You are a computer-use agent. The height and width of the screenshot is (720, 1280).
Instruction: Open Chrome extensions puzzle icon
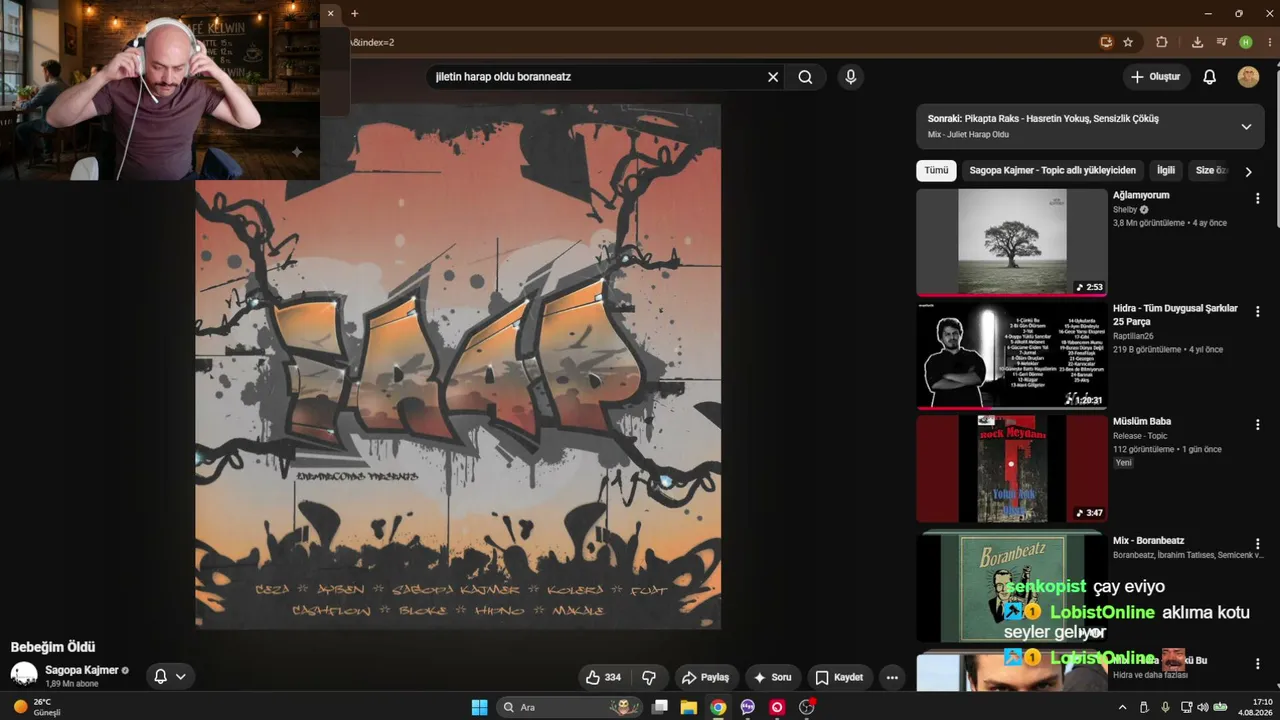(1162, 42)
